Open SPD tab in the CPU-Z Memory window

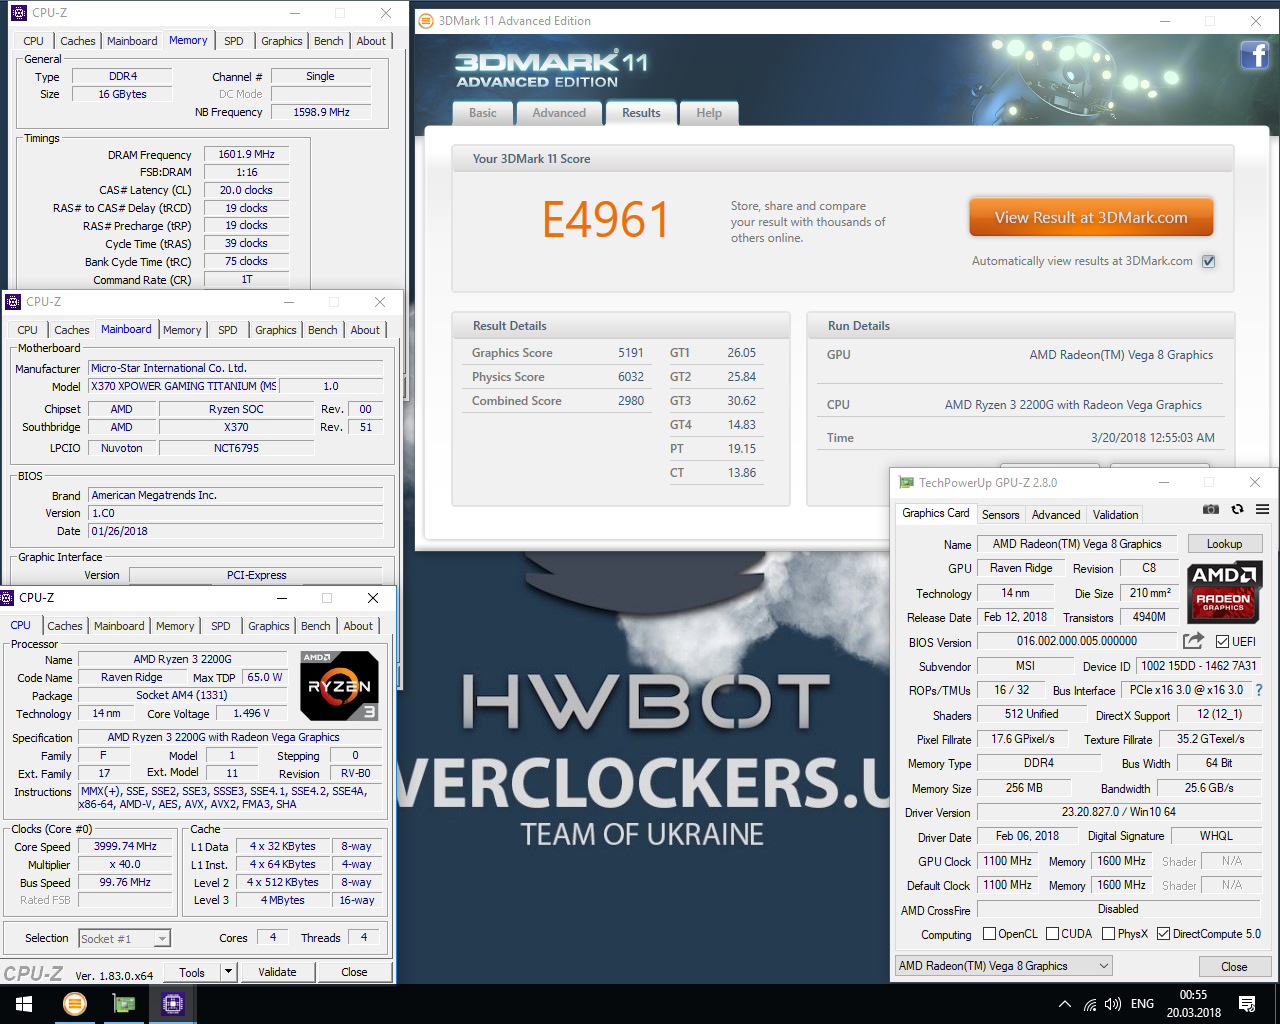point(234,41)
